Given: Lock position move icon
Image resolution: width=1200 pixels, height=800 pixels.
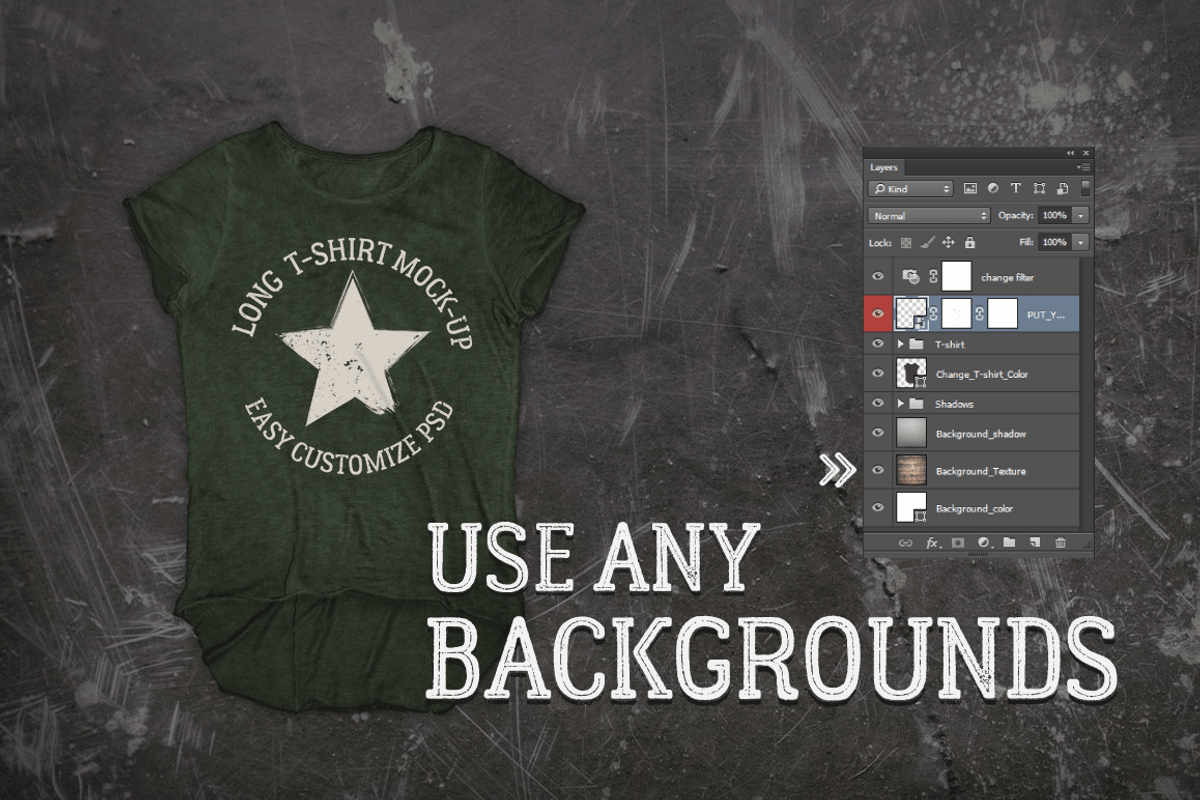Looking at the screenshot, I should (948, 242).
